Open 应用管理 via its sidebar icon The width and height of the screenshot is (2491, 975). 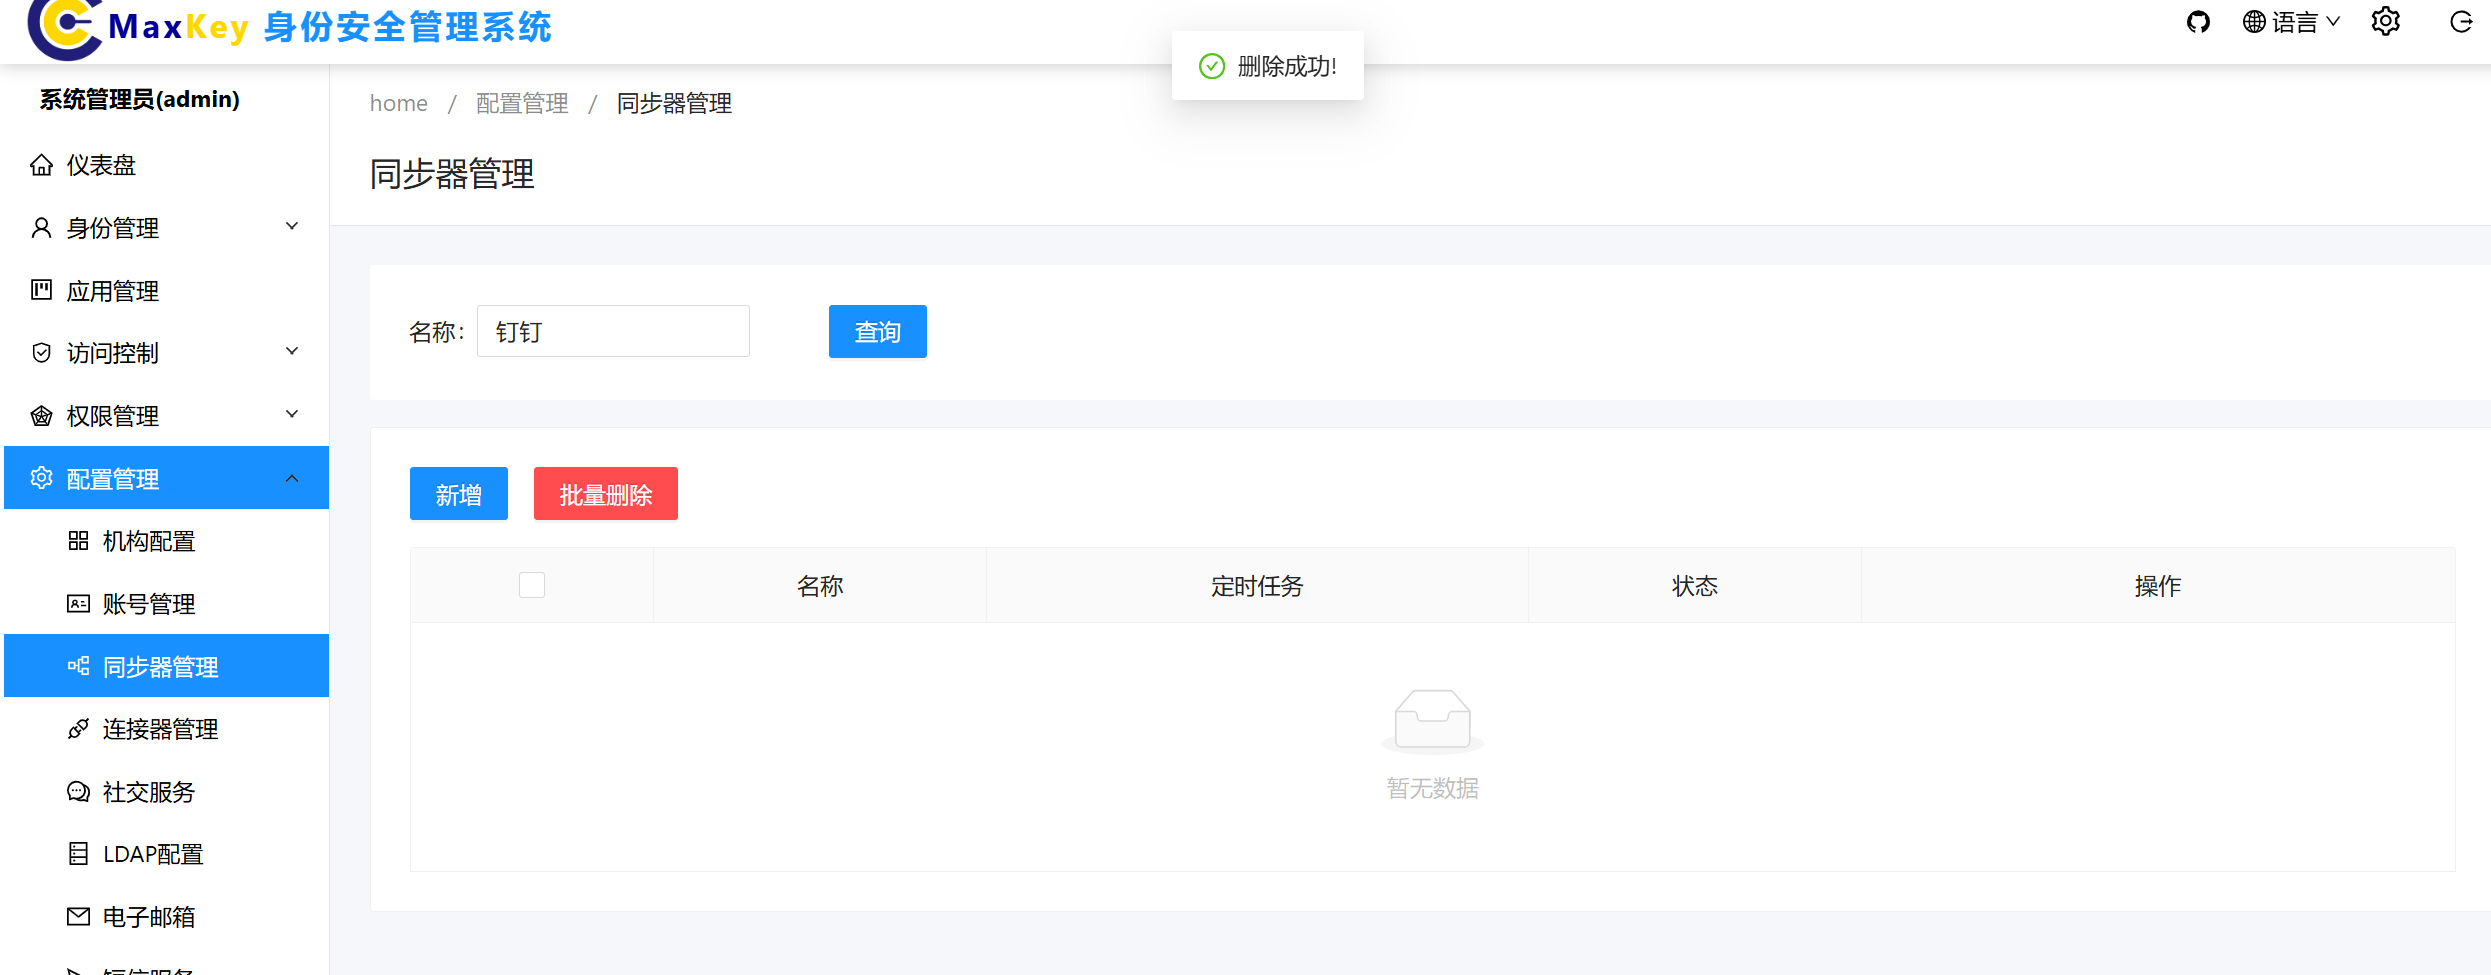(41, 290)
